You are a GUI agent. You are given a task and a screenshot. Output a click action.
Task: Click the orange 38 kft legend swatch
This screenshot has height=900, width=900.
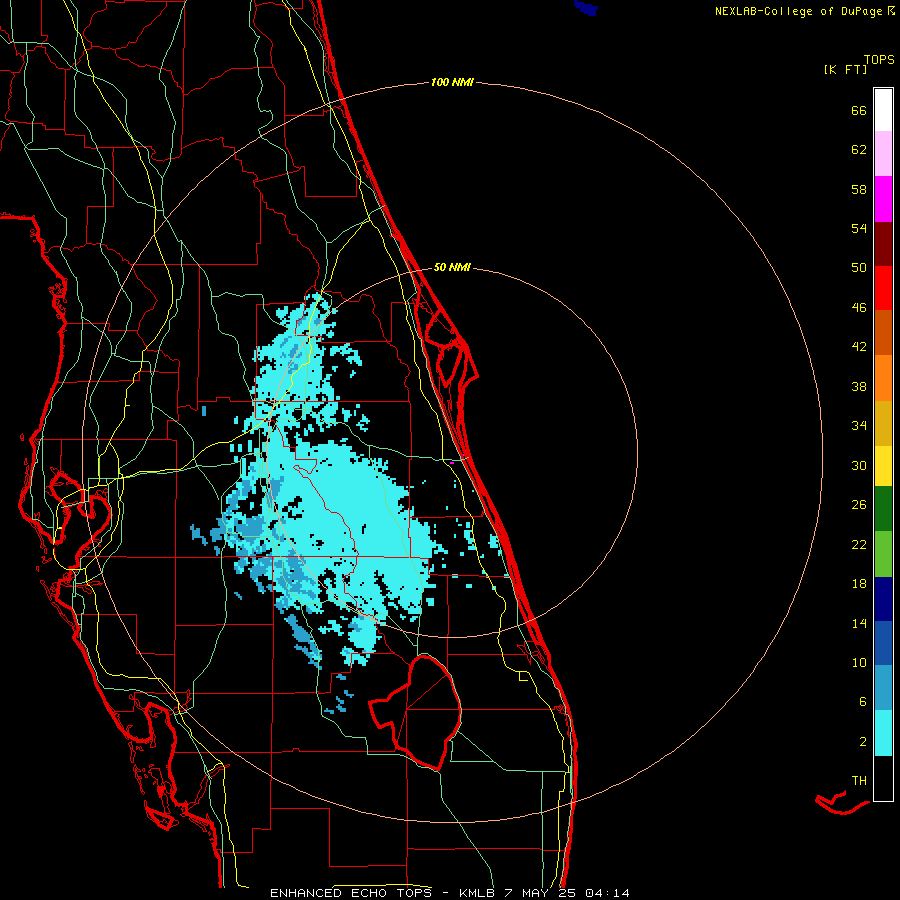tap(883, 378)
